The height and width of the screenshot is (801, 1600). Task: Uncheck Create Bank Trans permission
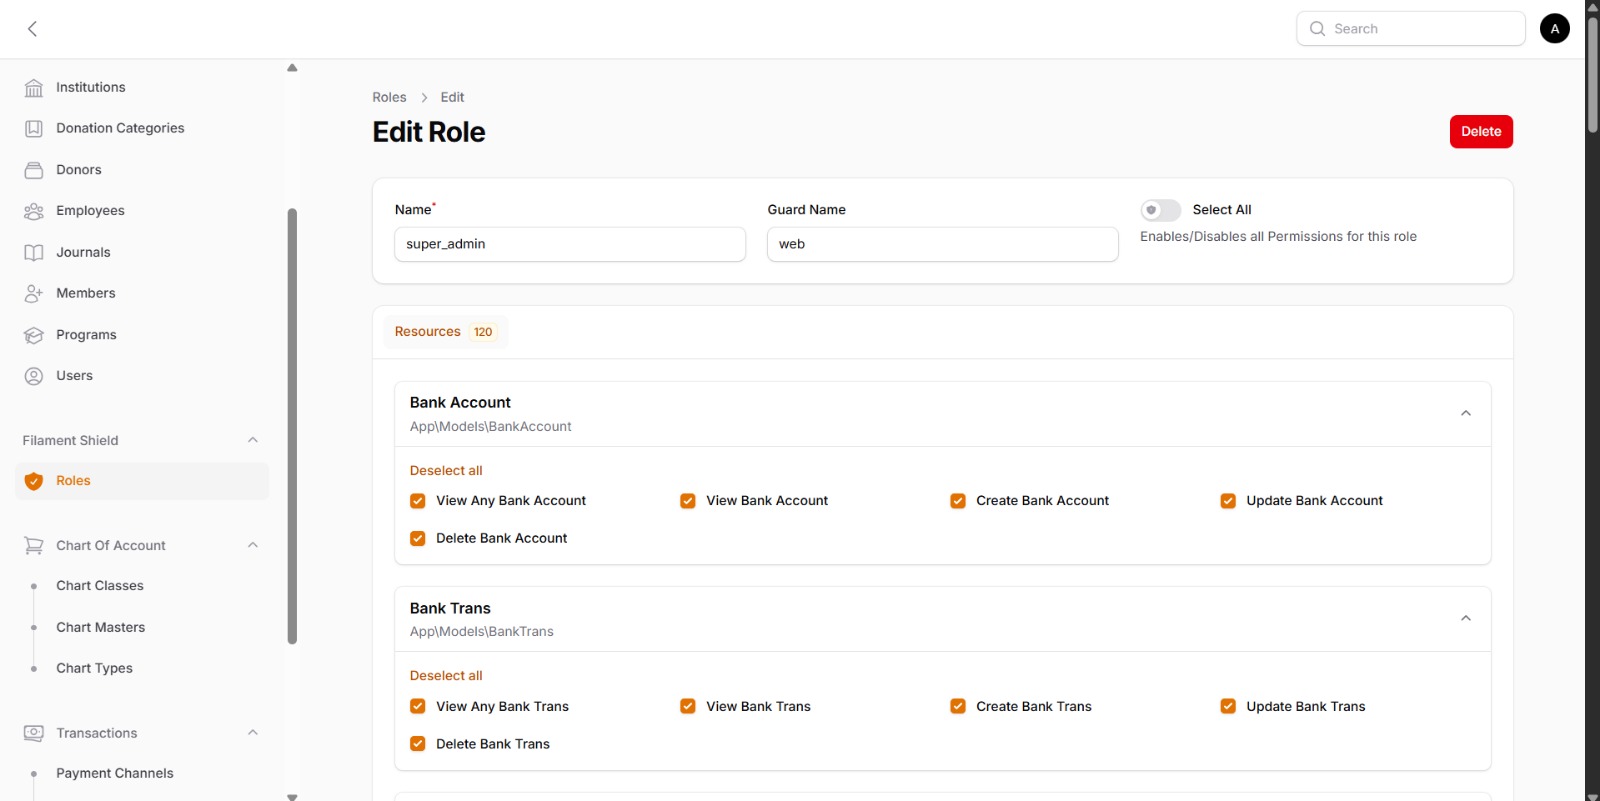click(x=958, y=707)
